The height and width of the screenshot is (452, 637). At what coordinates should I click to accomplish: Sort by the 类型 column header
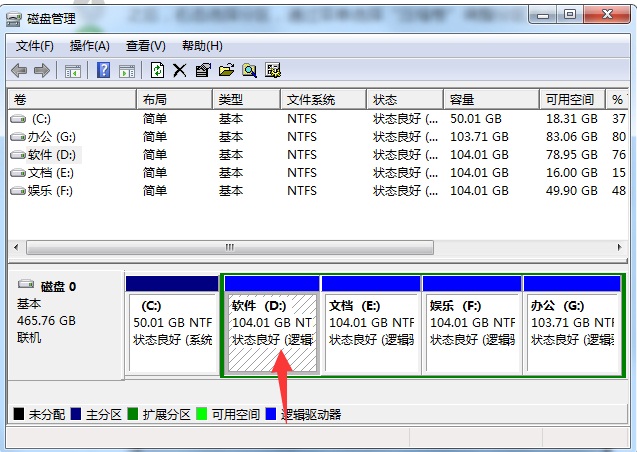point(247,99)
